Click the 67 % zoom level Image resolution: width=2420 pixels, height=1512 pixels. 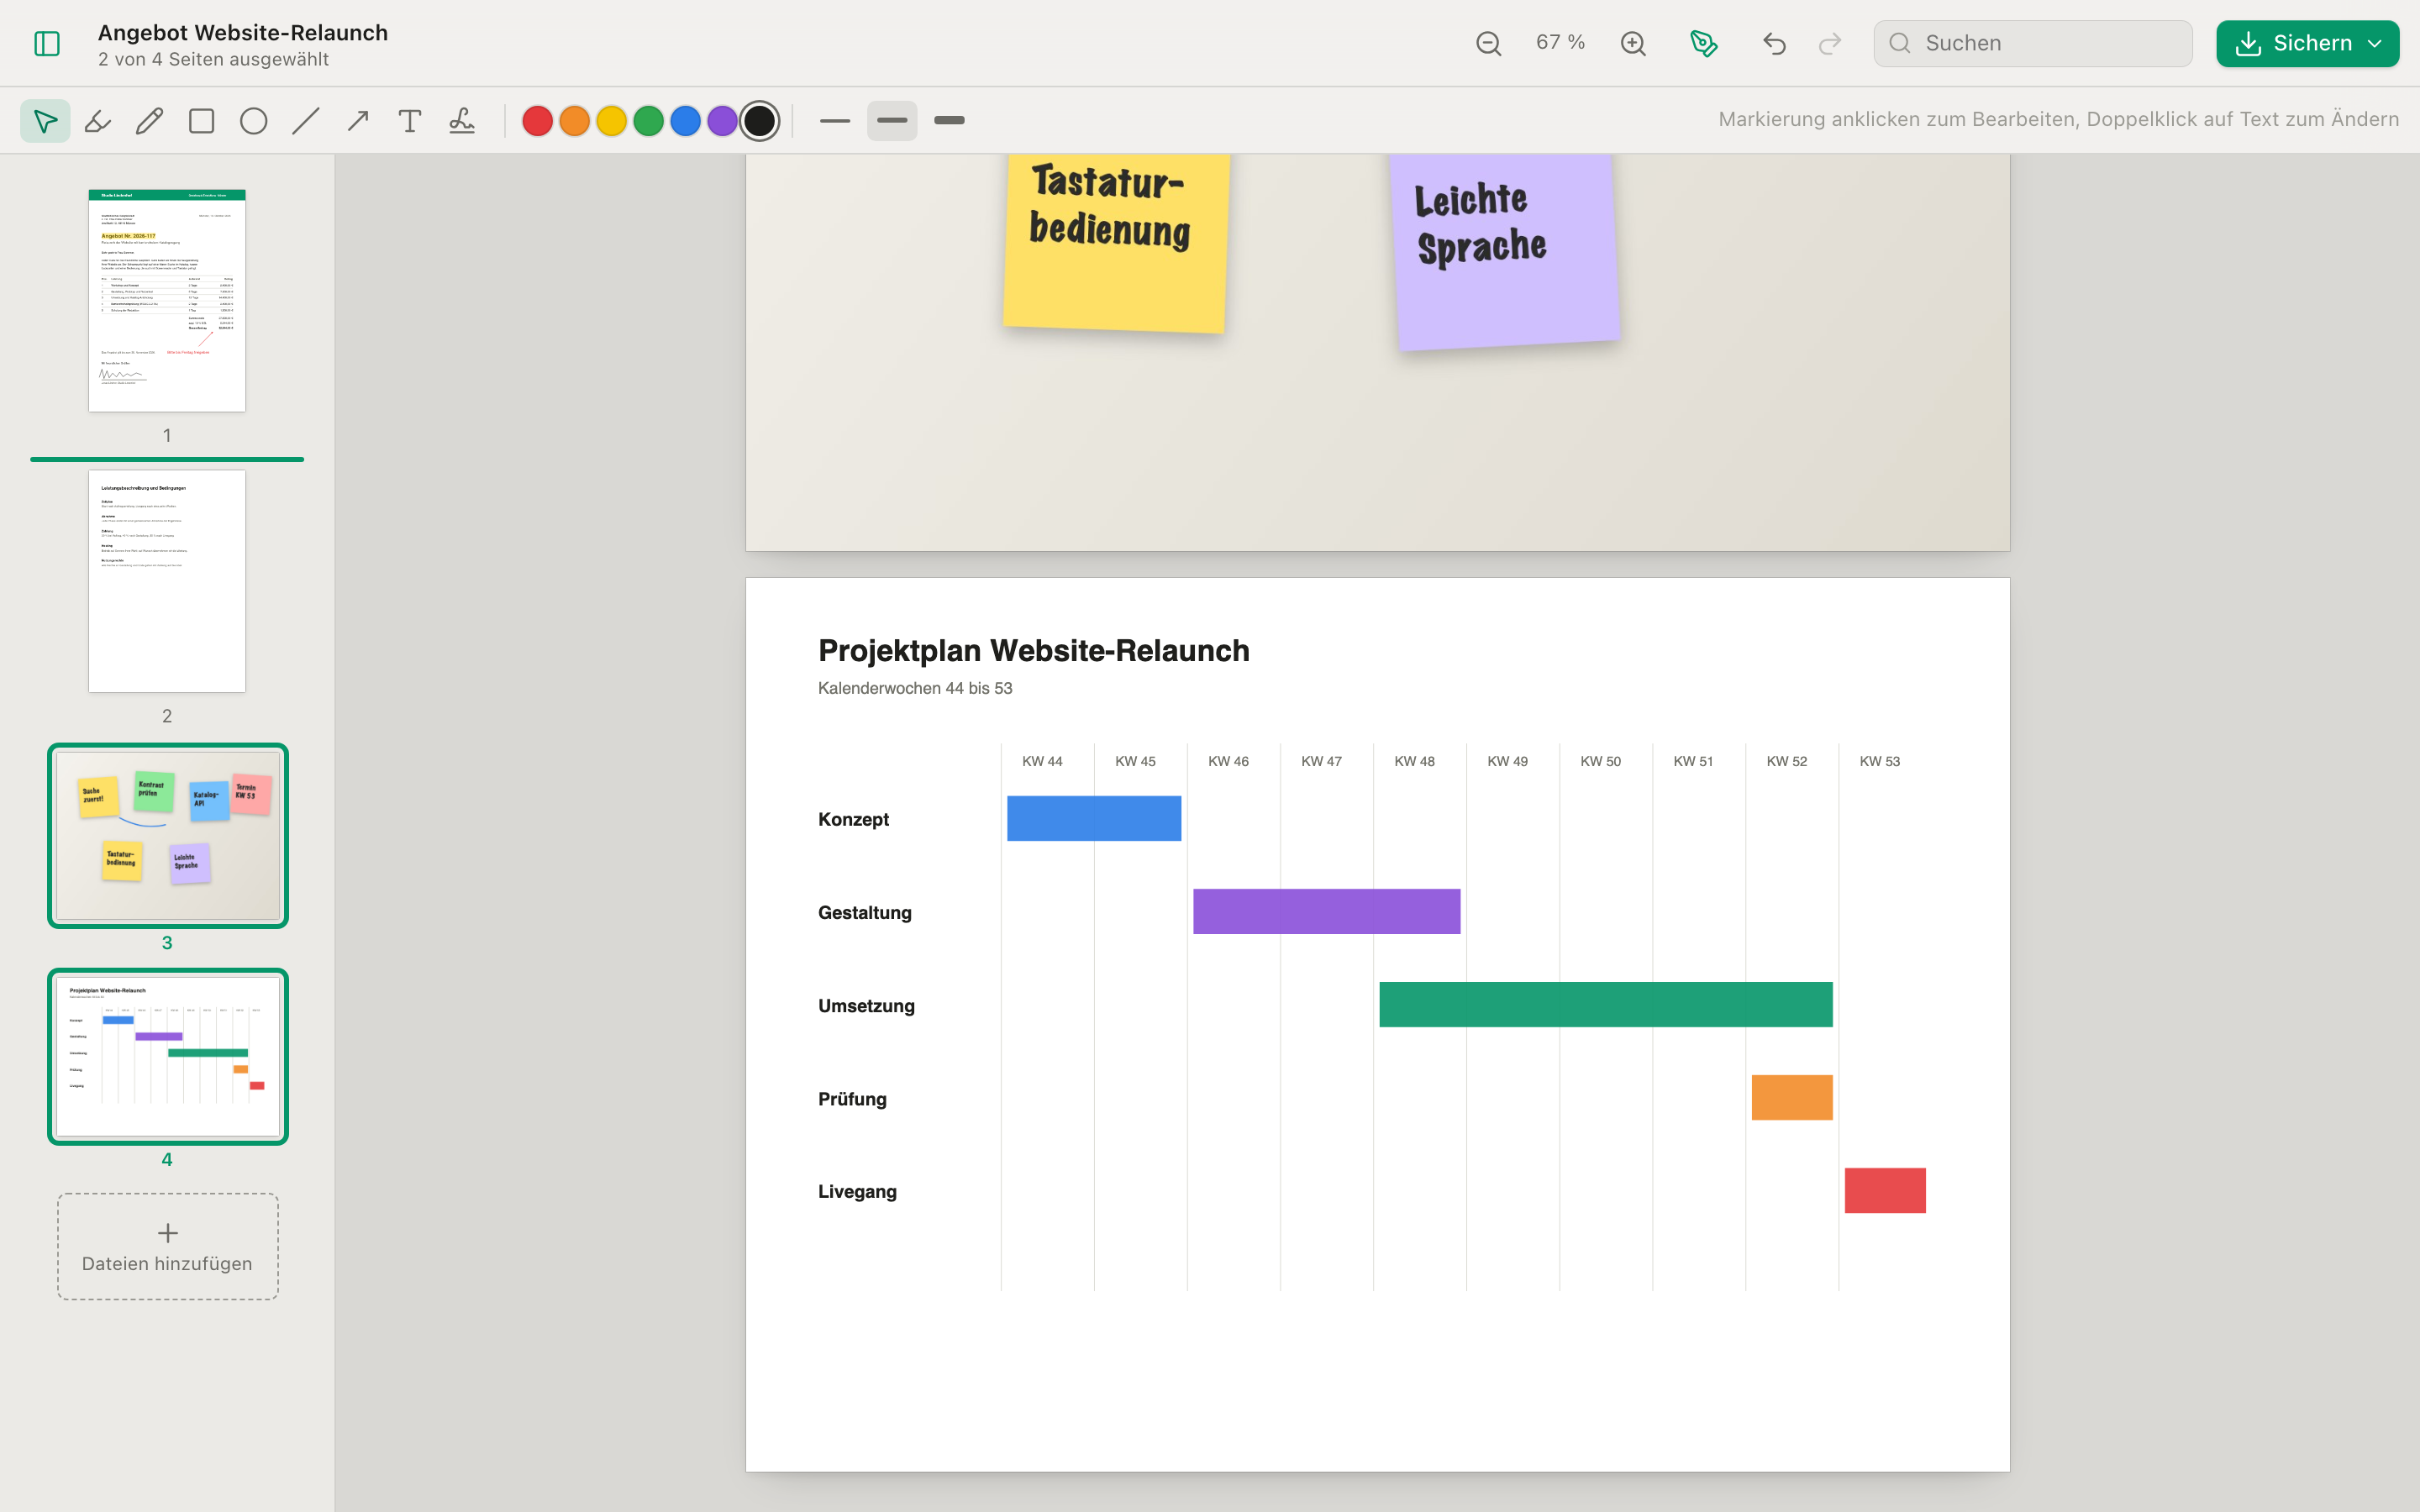pos(1560,43)
